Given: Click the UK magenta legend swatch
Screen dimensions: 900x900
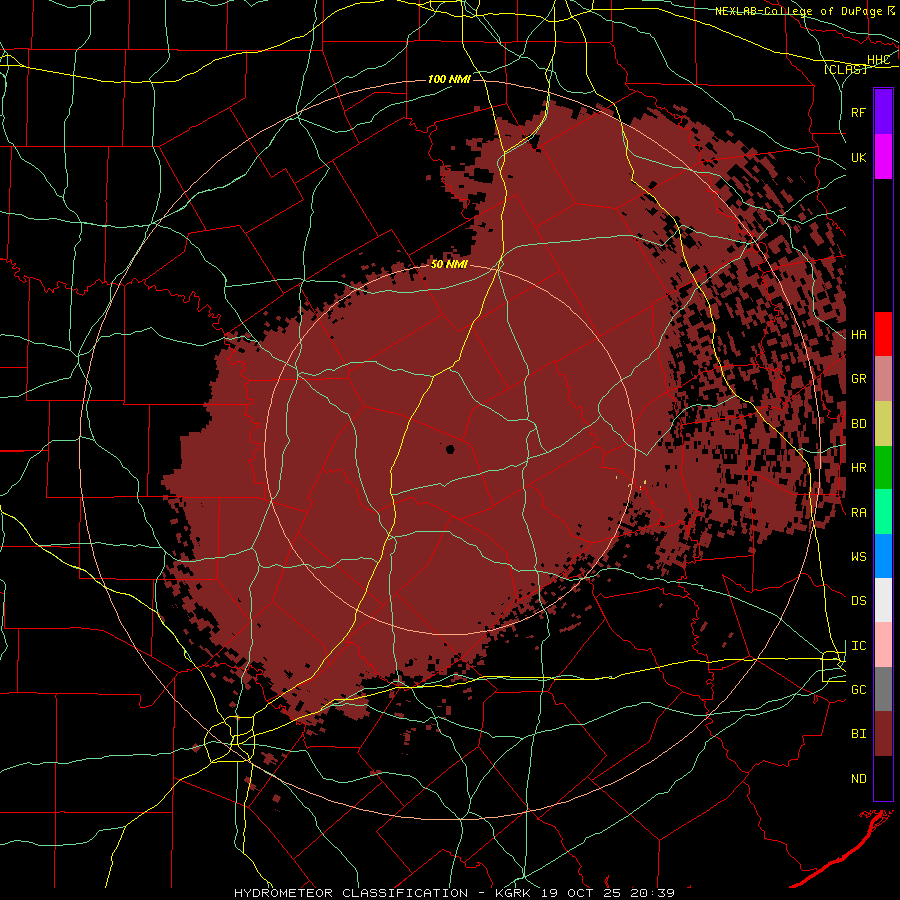Looking at the screenshot, I should [883, 157].
